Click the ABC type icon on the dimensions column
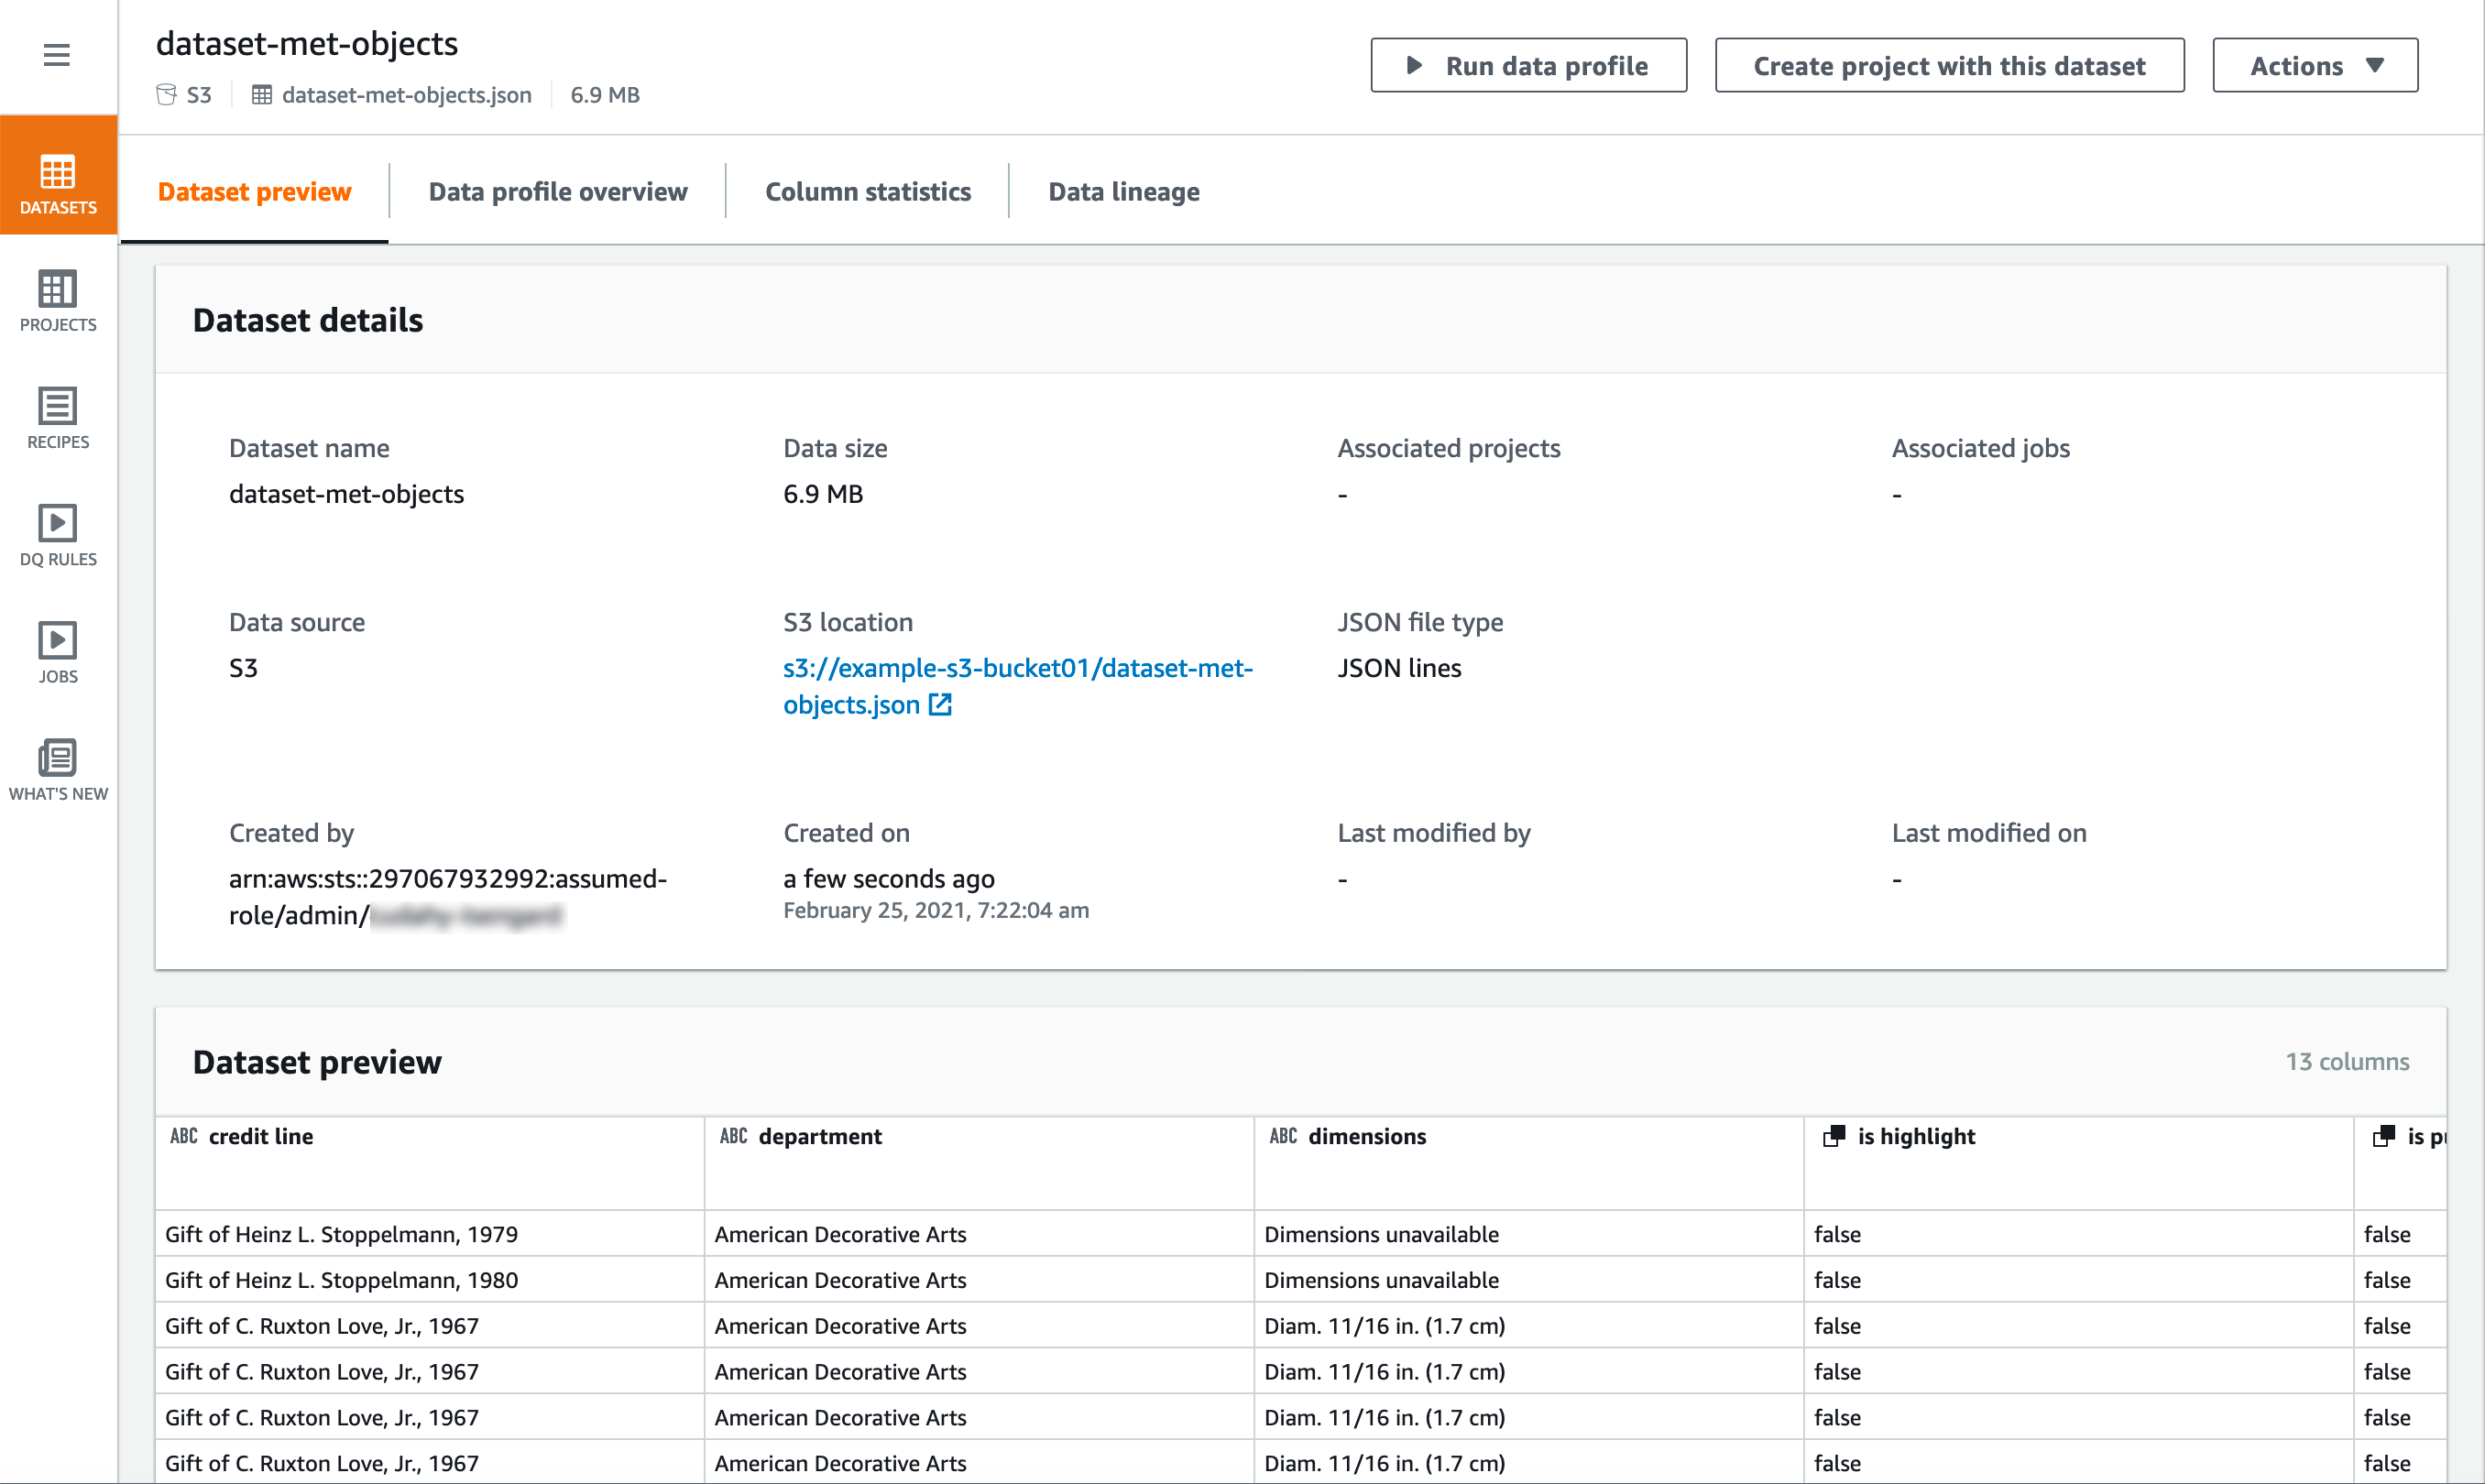 pyautogui.click(x=1283, y=1136)
